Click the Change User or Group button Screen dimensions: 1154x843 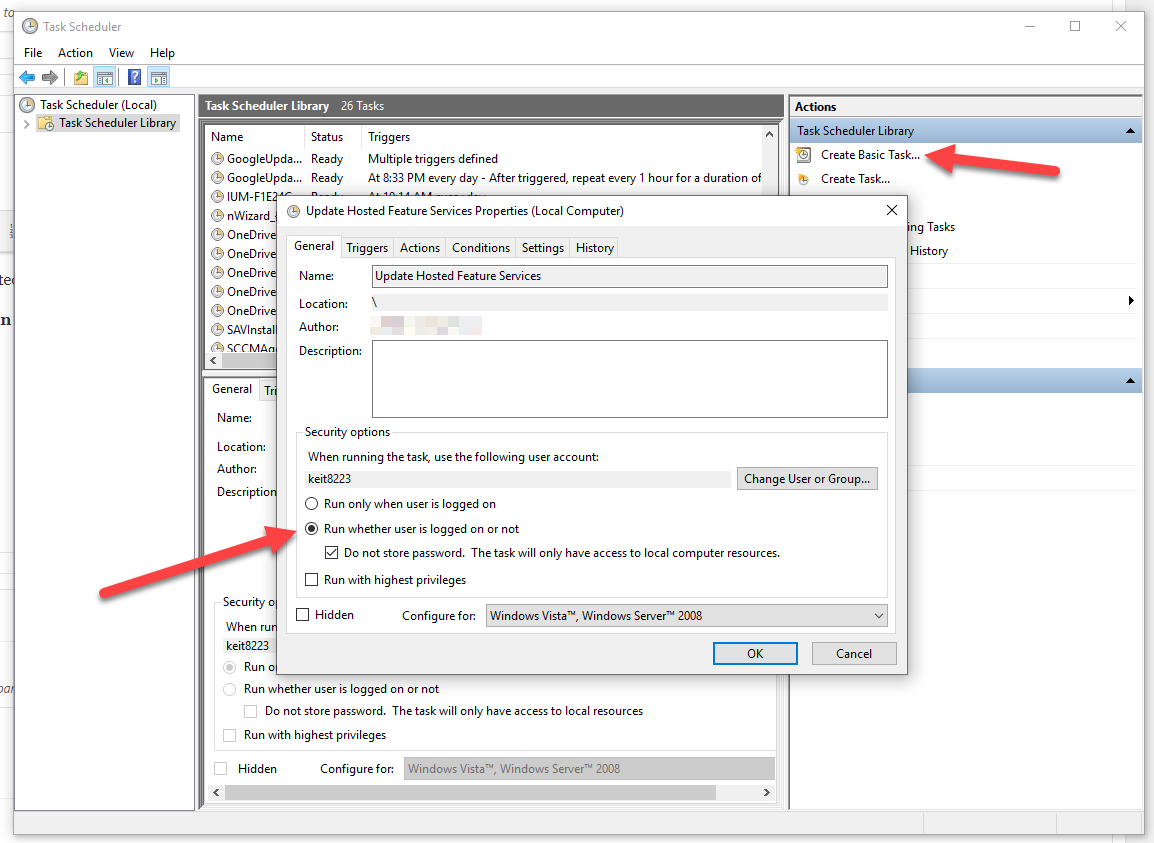[x=807, y=478]
